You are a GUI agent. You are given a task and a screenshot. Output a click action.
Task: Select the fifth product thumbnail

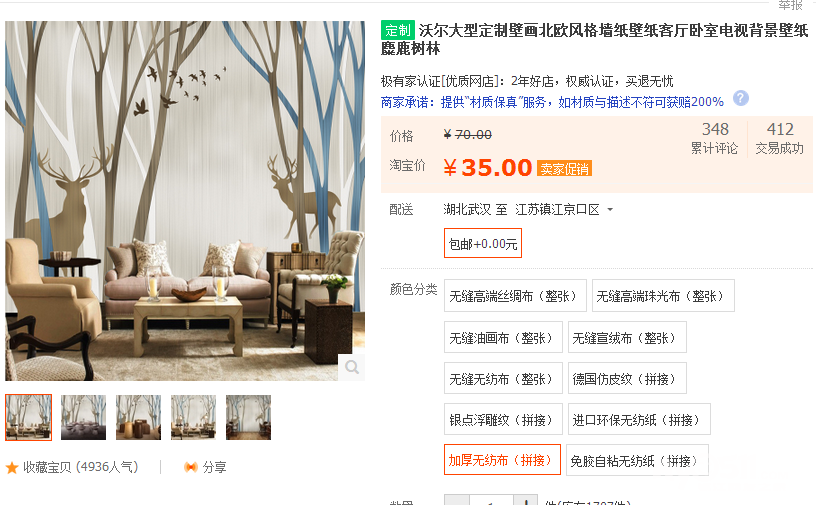248,418
